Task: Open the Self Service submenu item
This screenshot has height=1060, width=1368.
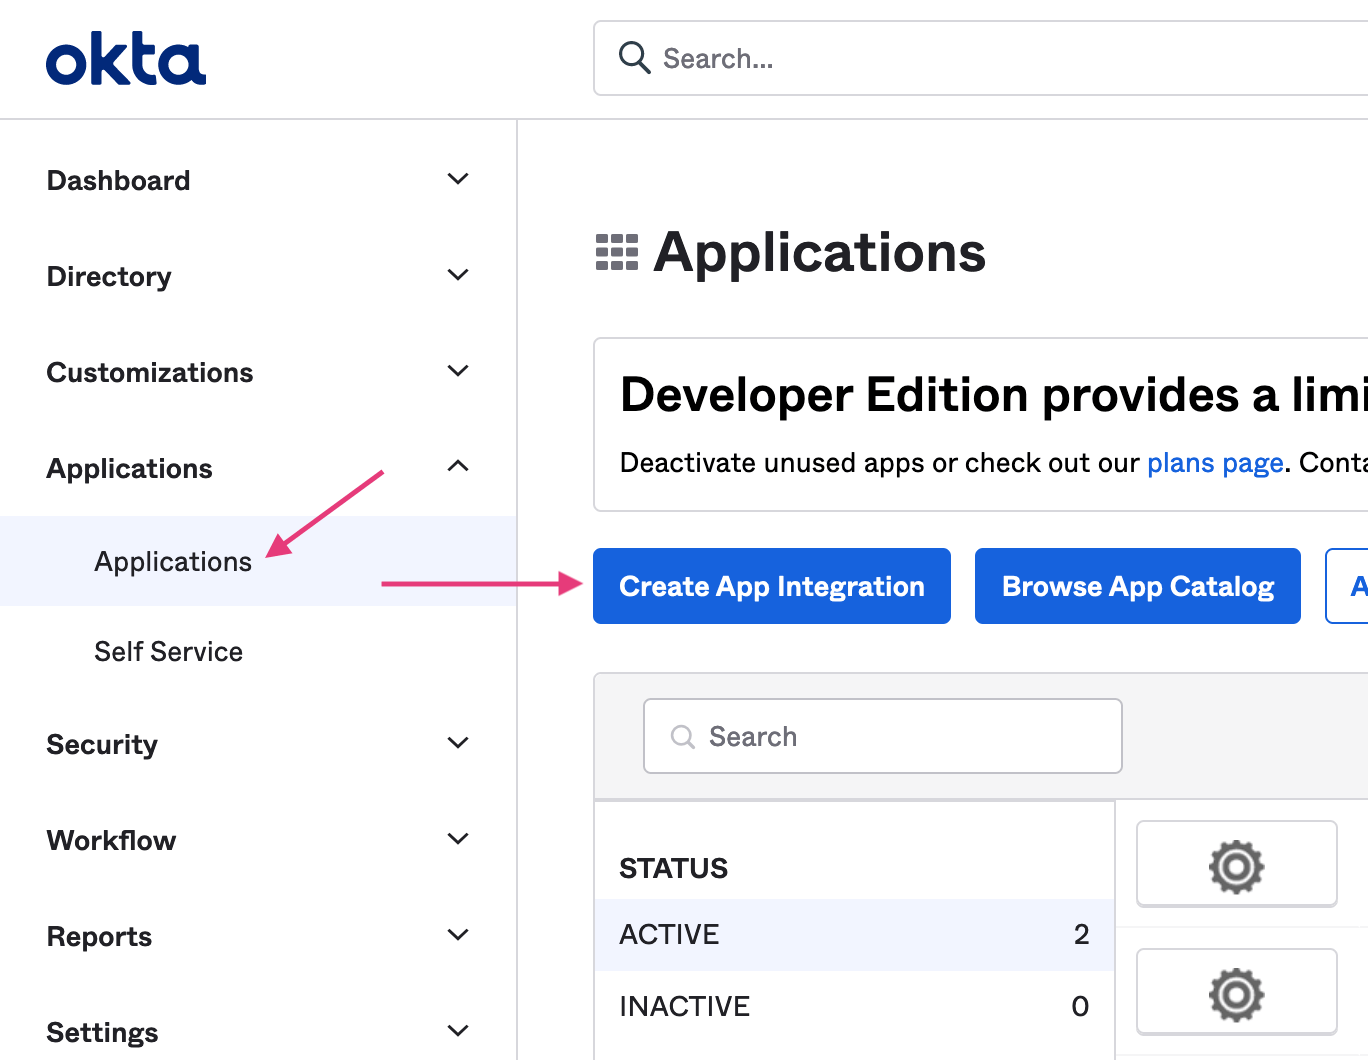Action: 169,652
